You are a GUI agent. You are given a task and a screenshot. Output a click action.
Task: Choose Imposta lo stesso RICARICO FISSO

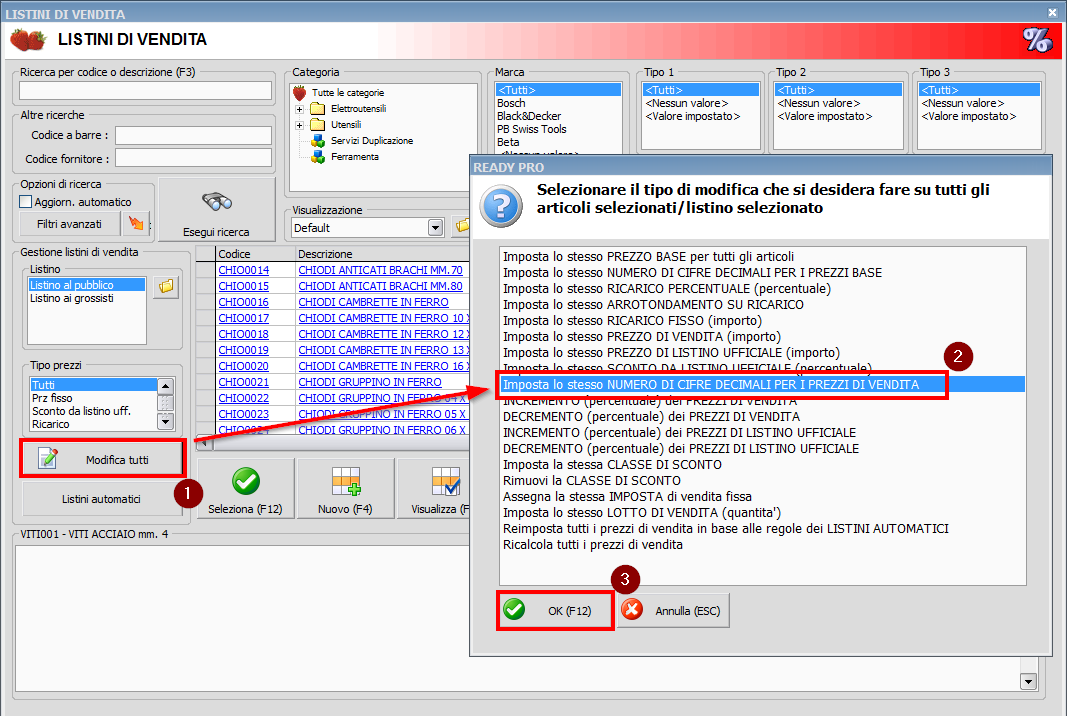point(632,321)
